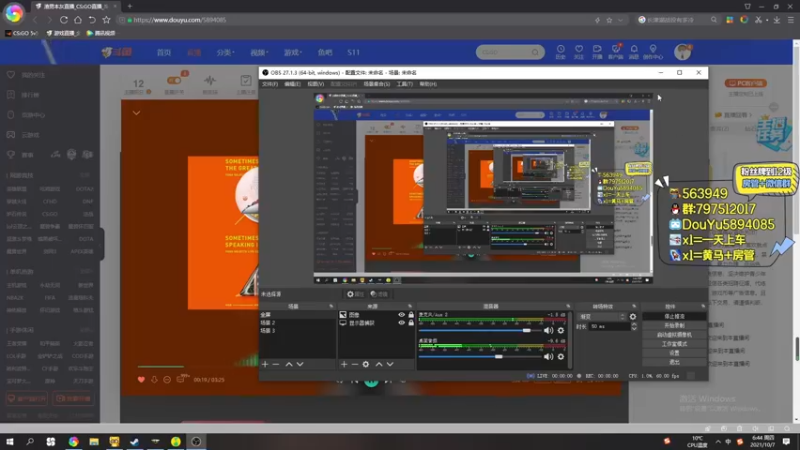Screen dimensions: 800x450
Task: Select 场景 2 in OBS scenes list
Action: click(297, 323)
